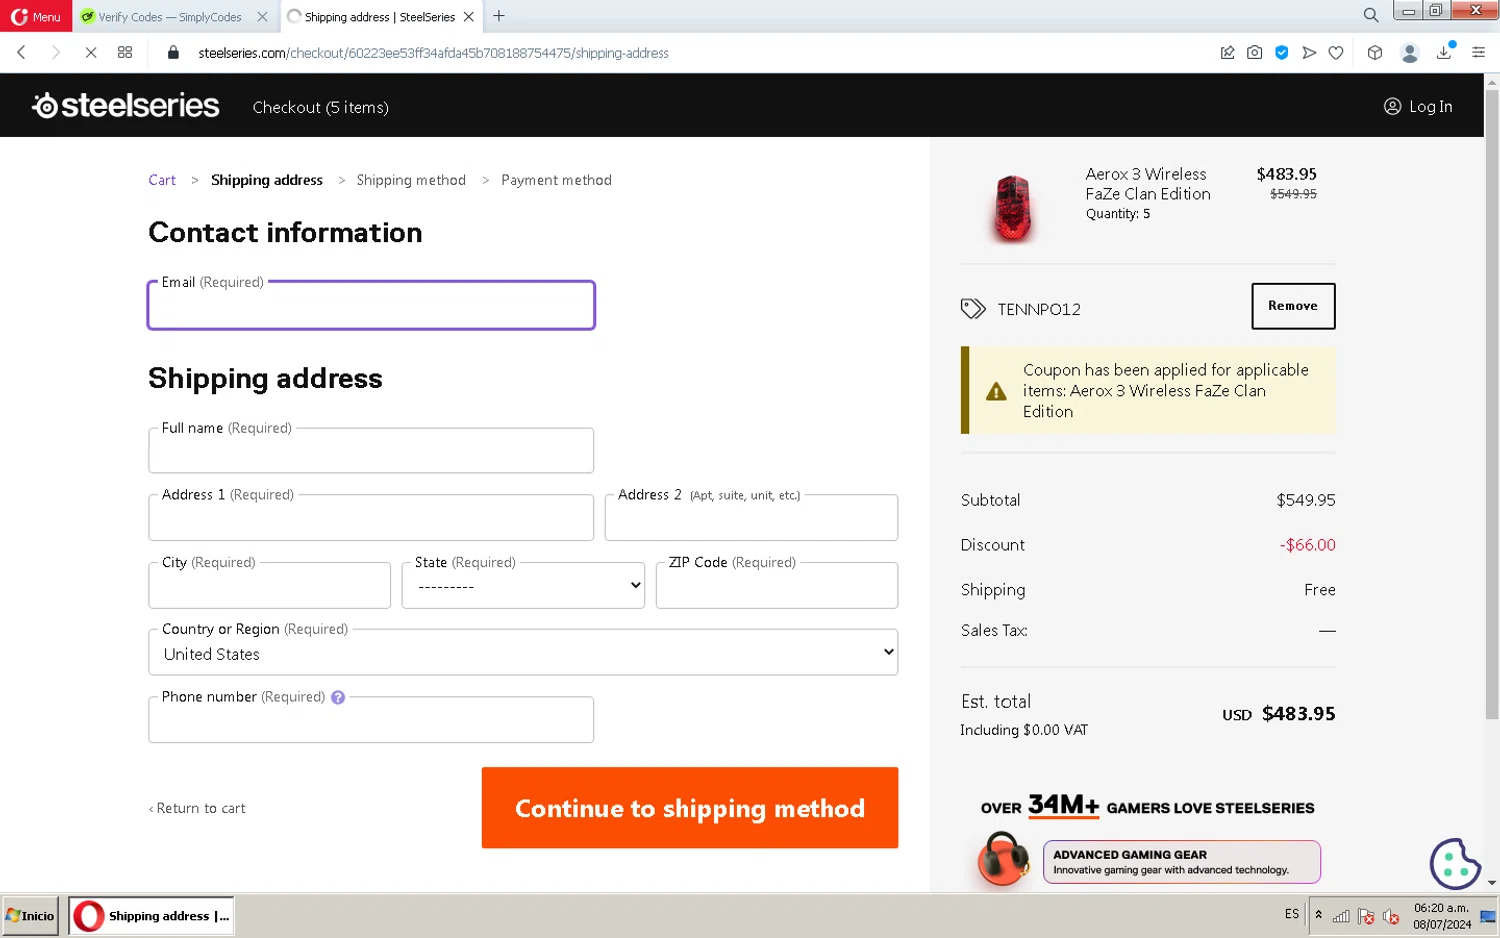The image size is (1500, 938).
Task: Close the Verify Codes tab
Action: pyautogui.click(x=262, y=17)
